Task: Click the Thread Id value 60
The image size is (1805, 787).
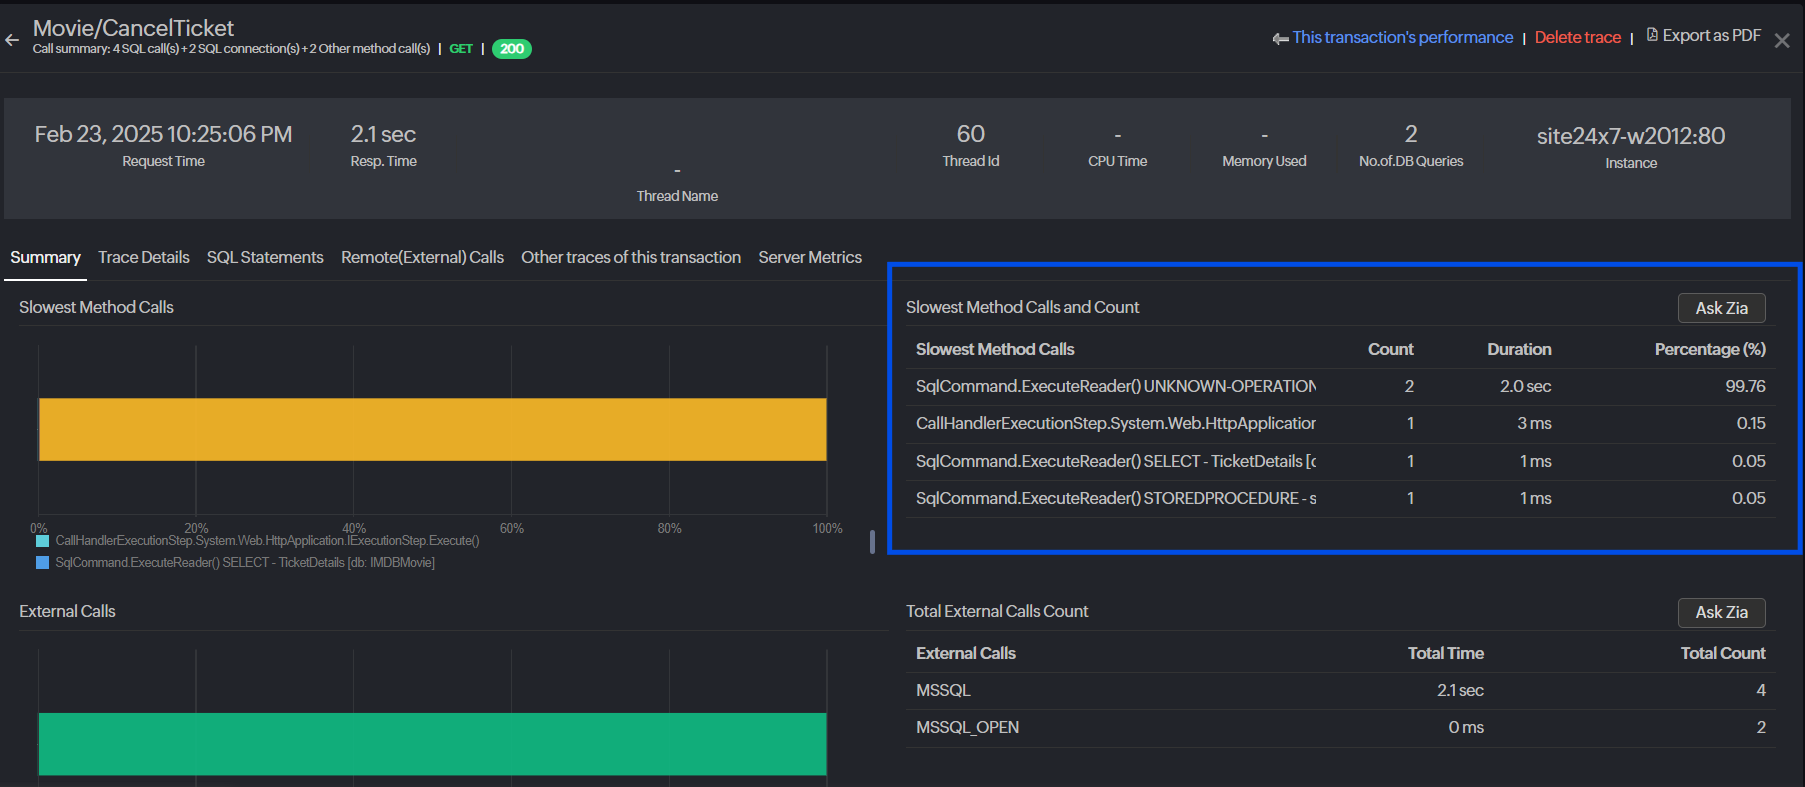Action: 971,134
